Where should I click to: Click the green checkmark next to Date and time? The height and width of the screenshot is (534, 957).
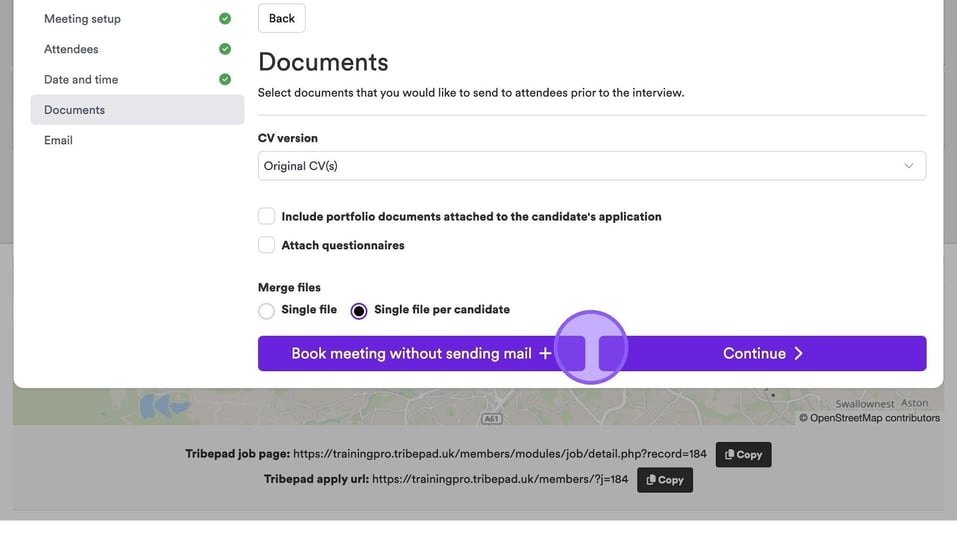tap(225, 79)
